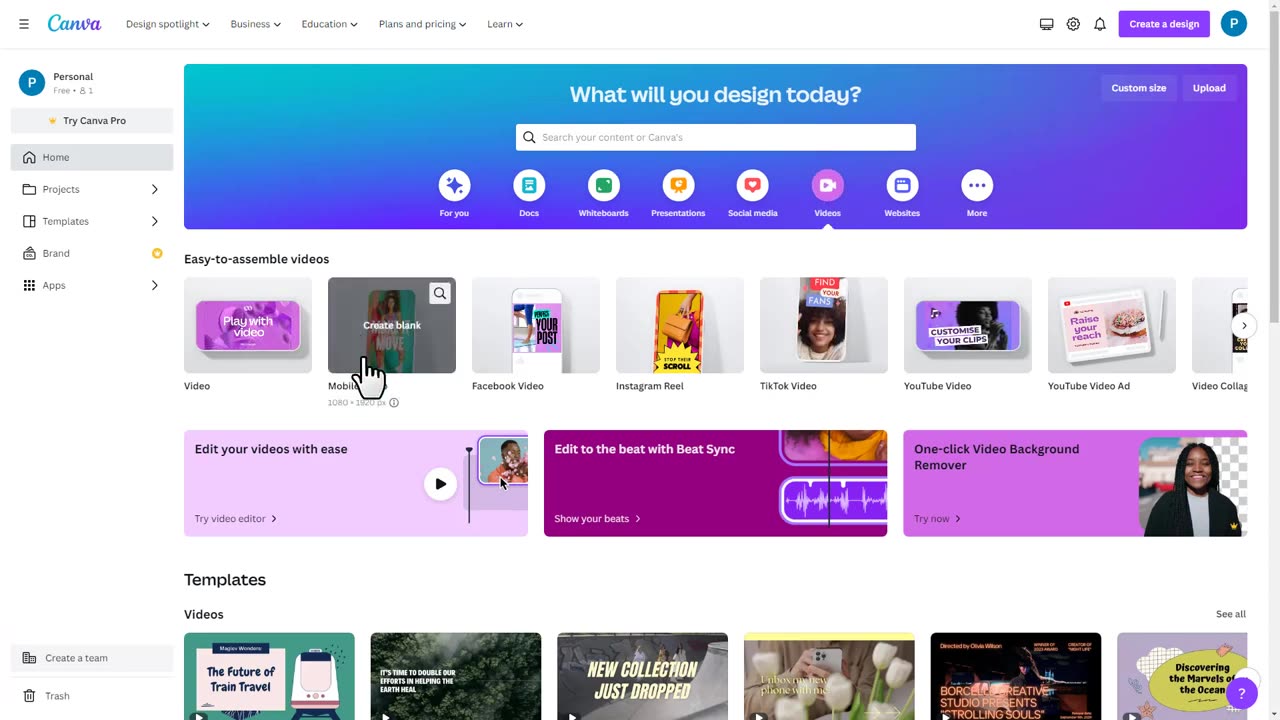Expand the Apps chevron in sidebar
1280x720 pixels.
click(155, 285)
